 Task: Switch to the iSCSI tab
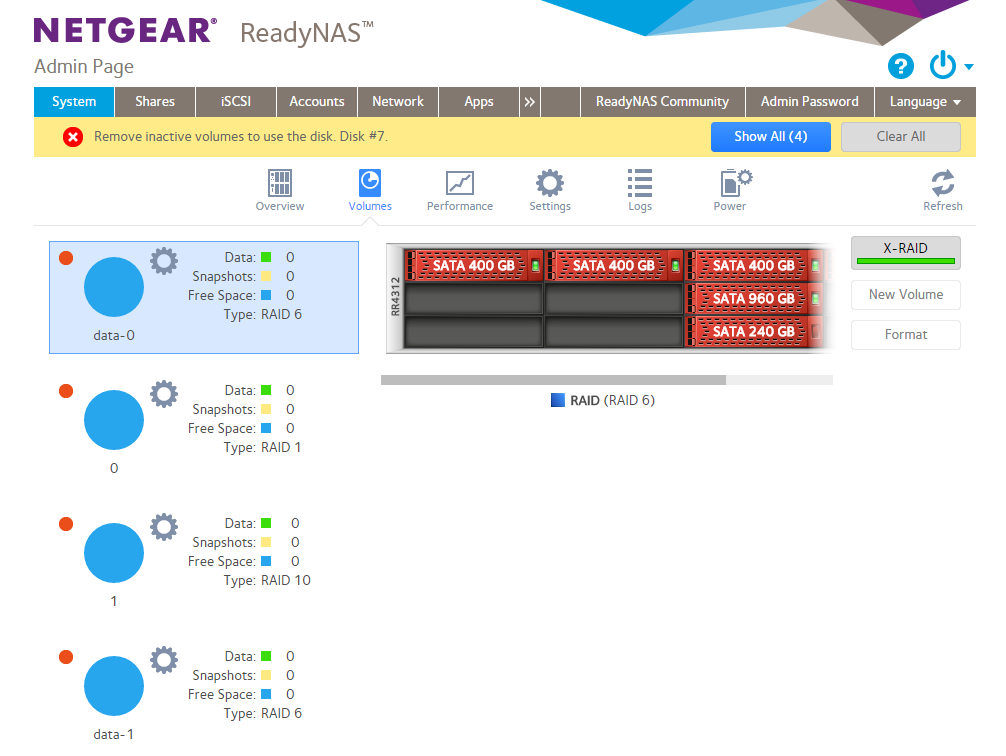click(235, 101)
